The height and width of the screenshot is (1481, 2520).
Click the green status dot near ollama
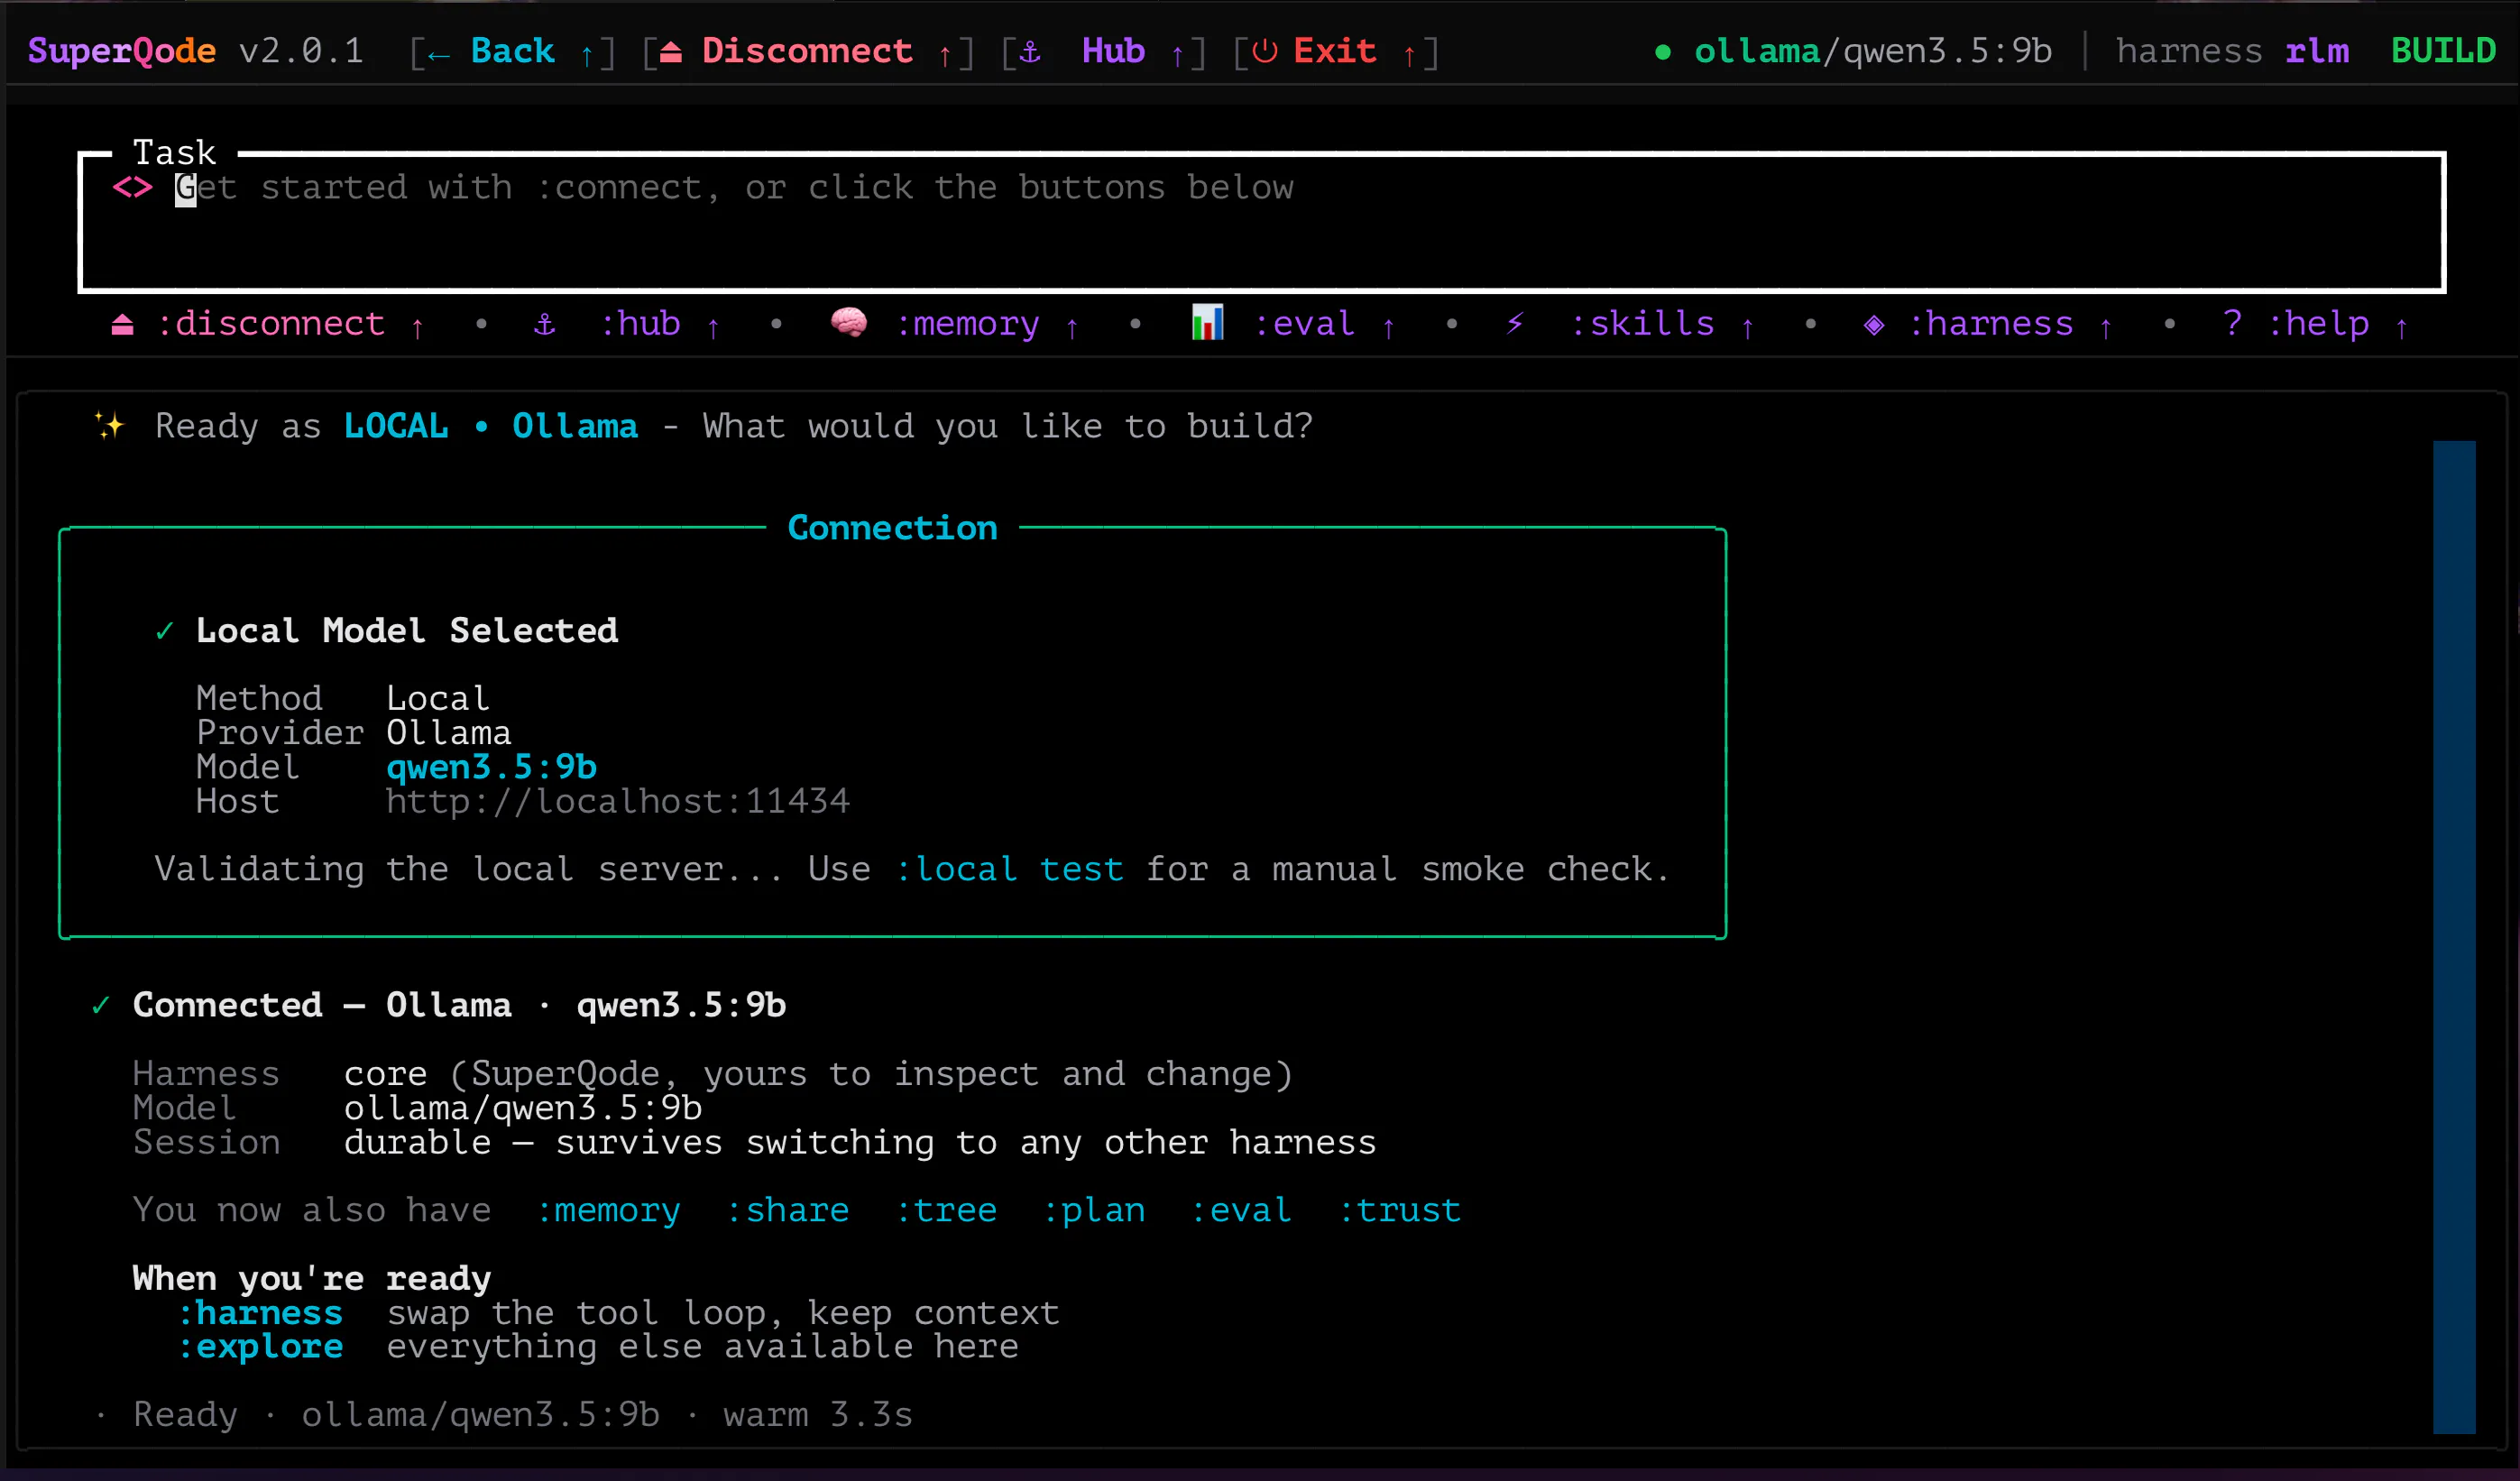[1662, 52]
